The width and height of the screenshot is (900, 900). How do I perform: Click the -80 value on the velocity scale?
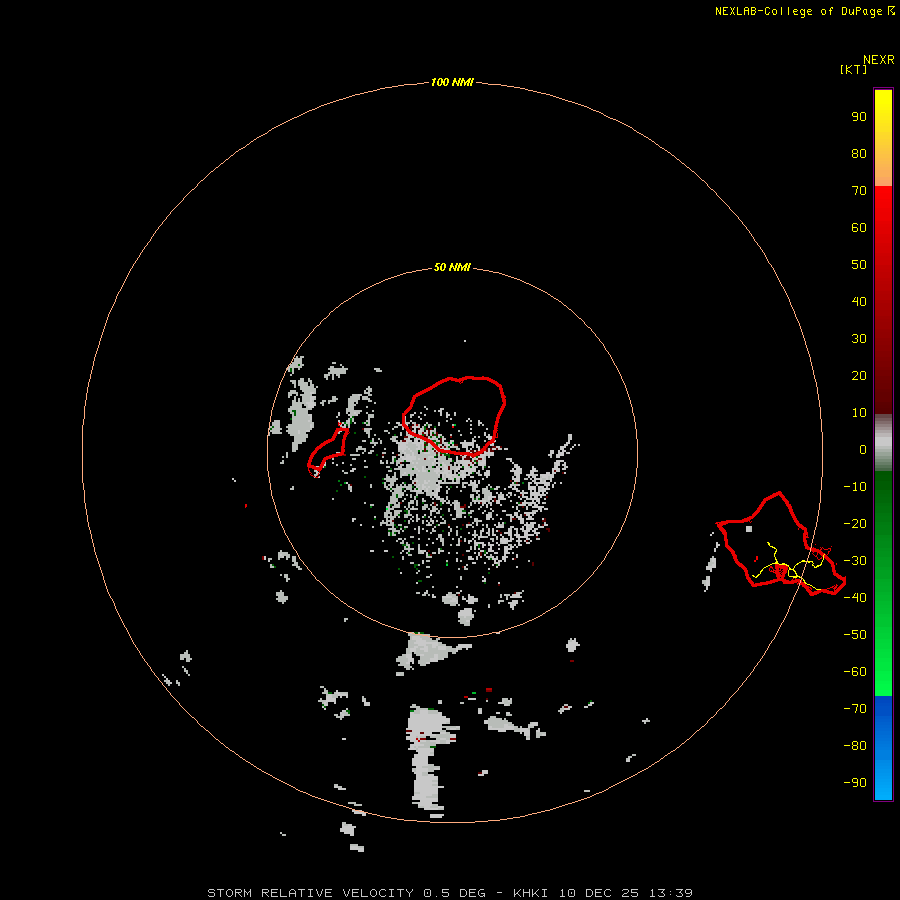coord(855,746)
